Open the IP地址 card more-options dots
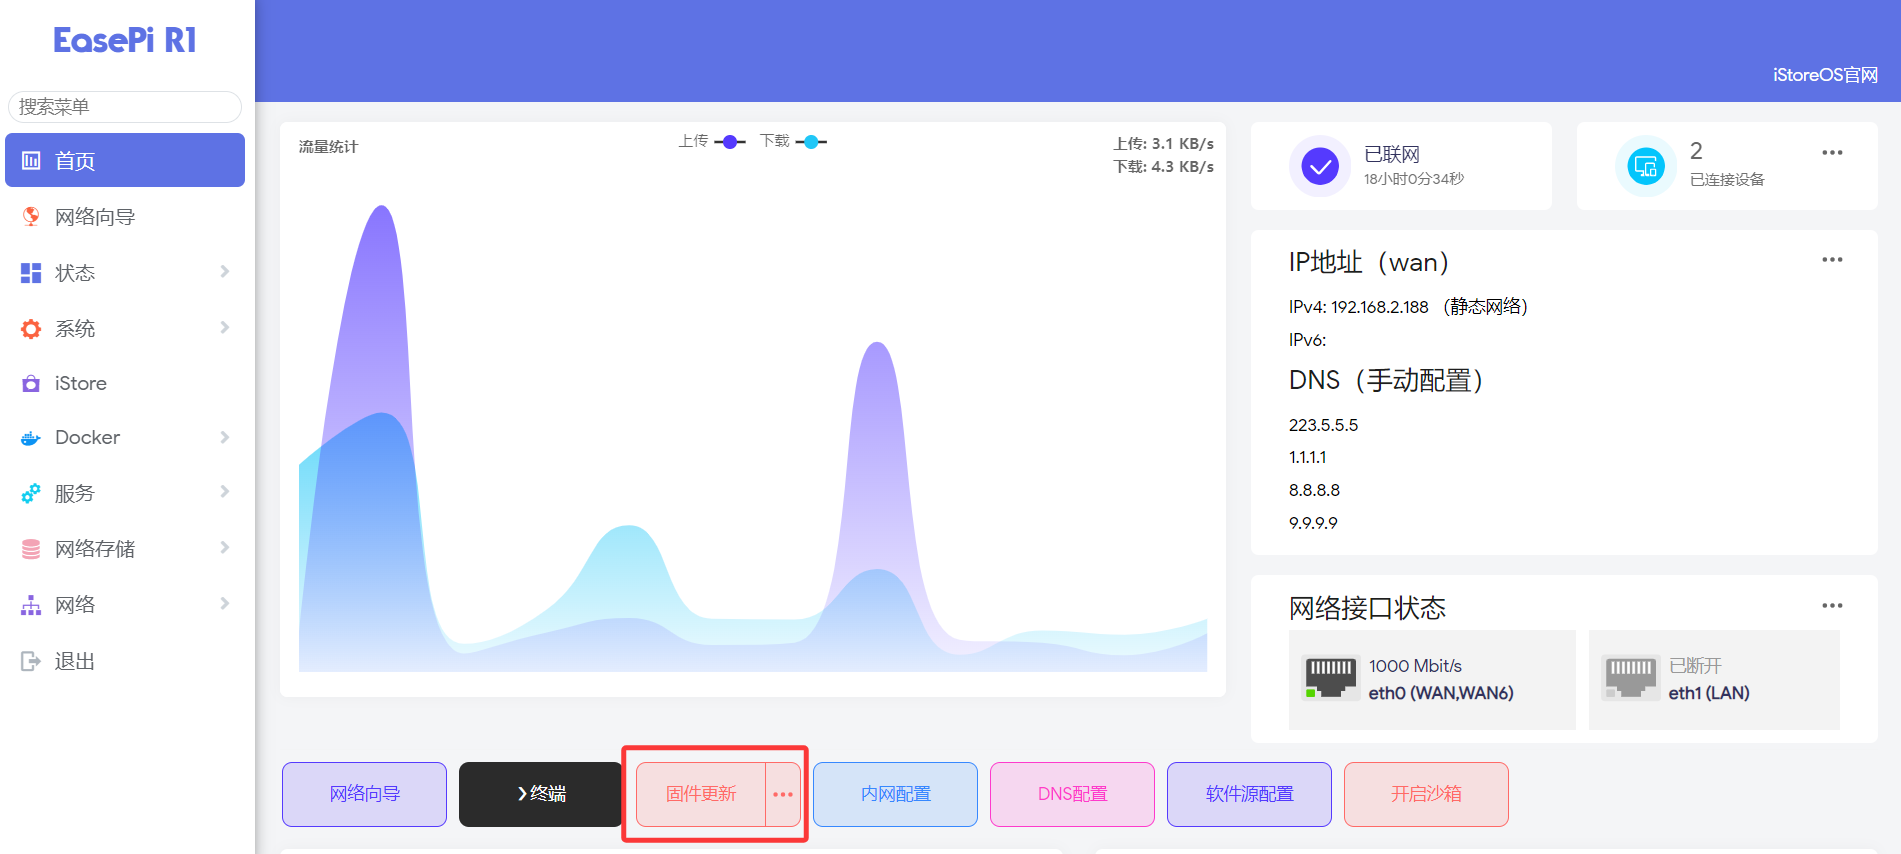1901x854 pixels. pyautogui.click(x=1832, y=260)
